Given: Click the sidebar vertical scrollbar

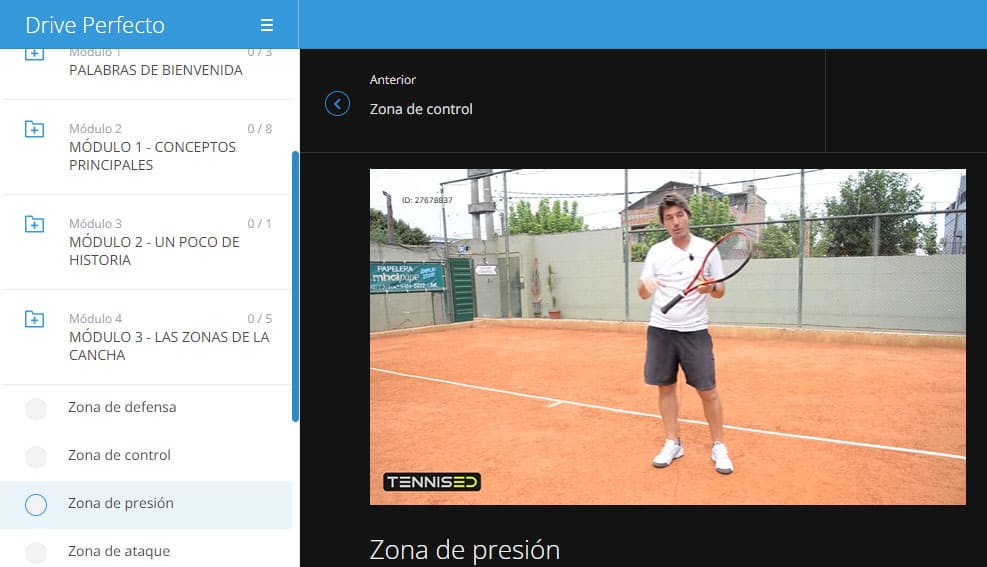Looking at the screenshot, I should (x=295, y=286).
